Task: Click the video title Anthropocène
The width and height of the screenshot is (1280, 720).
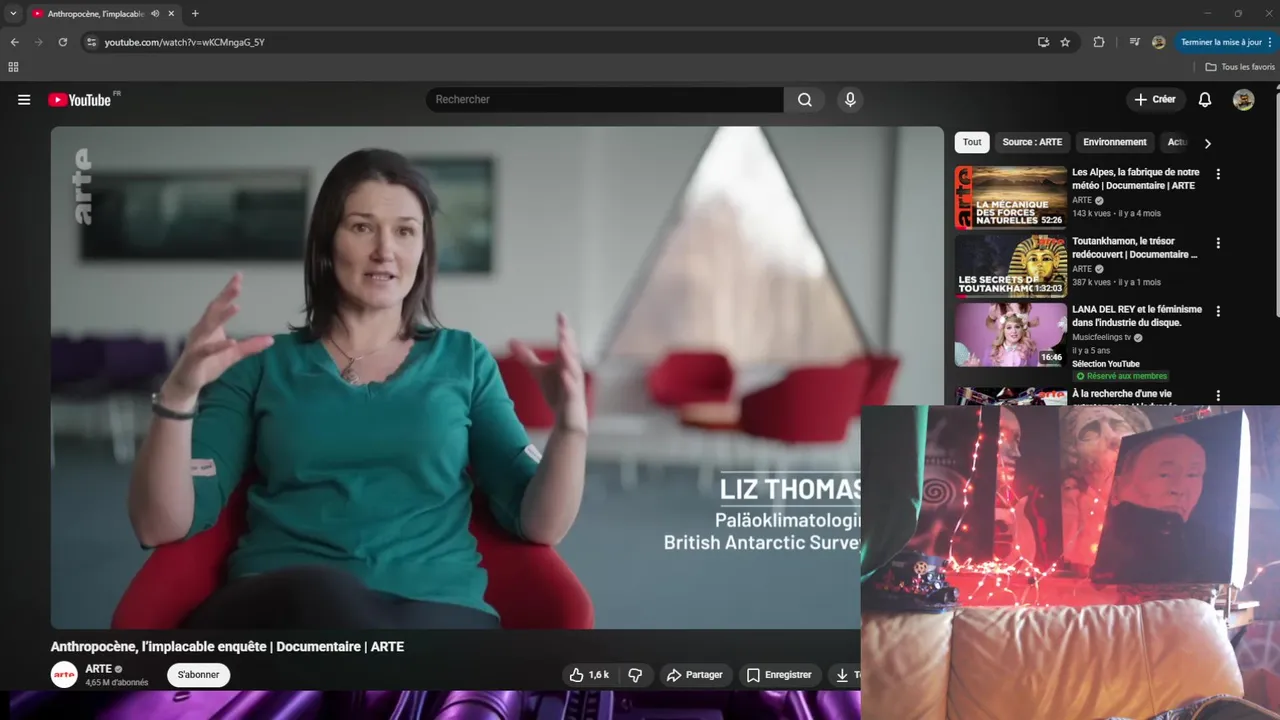Action: [227, 647]
